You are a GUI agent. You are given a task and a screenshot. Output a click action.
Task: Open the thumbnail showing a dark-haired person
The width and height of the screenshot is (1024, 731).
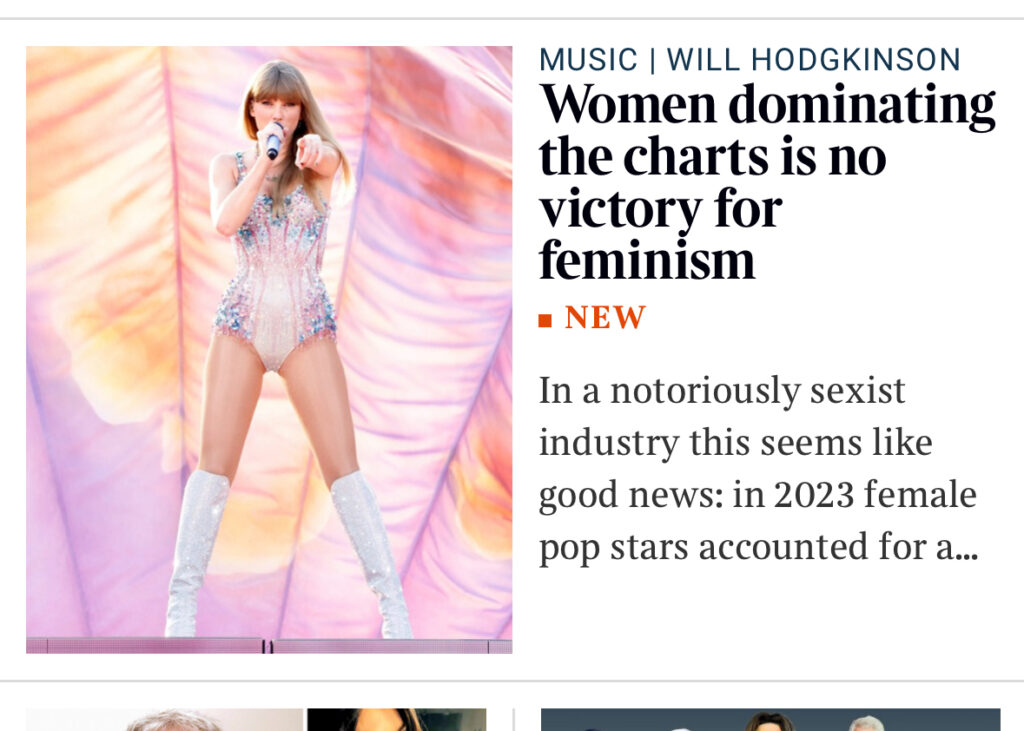396,719
